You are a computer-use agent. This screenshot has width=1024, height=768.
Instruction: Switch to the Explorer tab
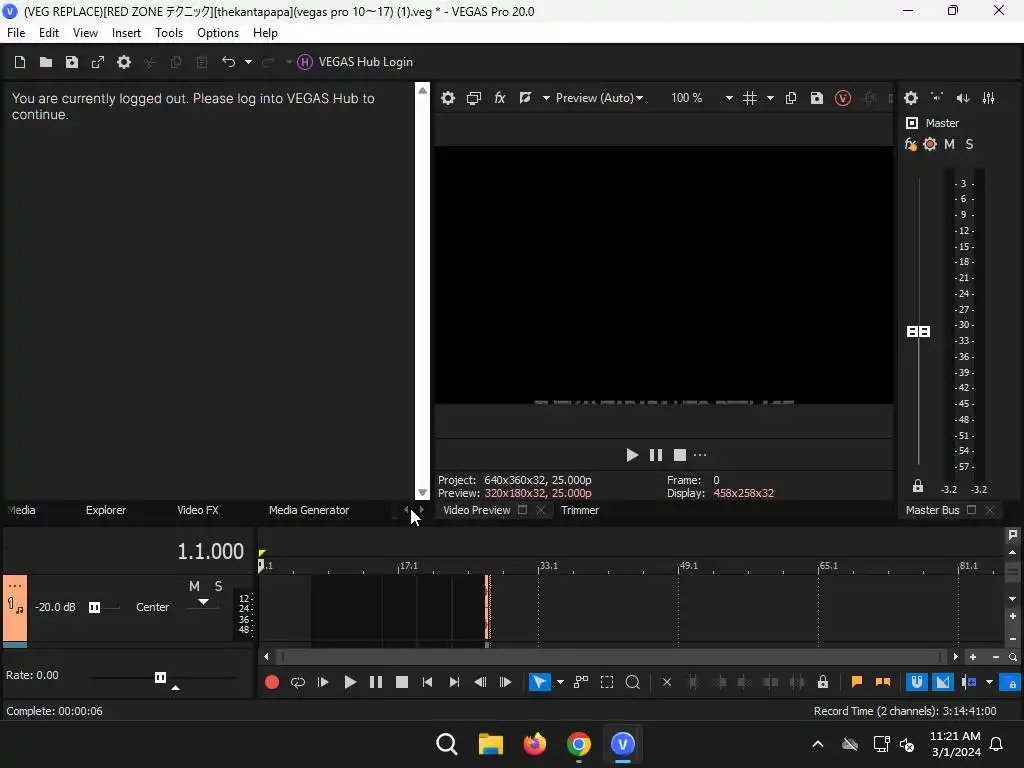click(x=106, y=510)
